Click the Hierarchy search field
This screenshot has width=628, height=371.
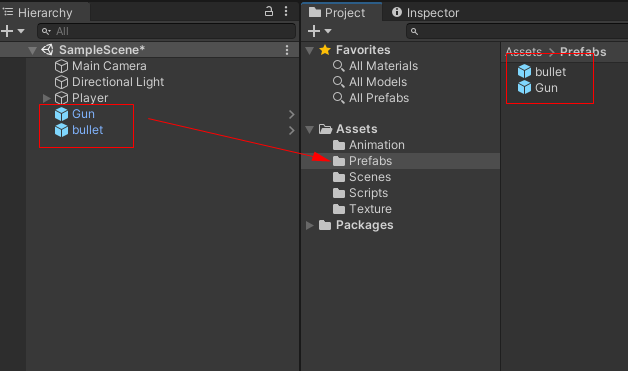167,31
